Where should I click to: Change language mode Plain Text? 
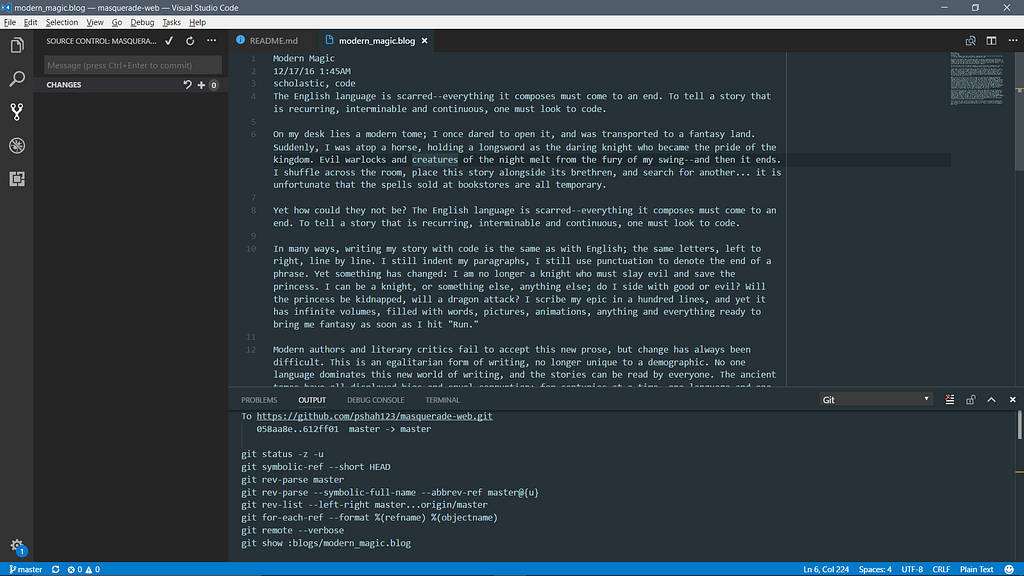point(976,569)
